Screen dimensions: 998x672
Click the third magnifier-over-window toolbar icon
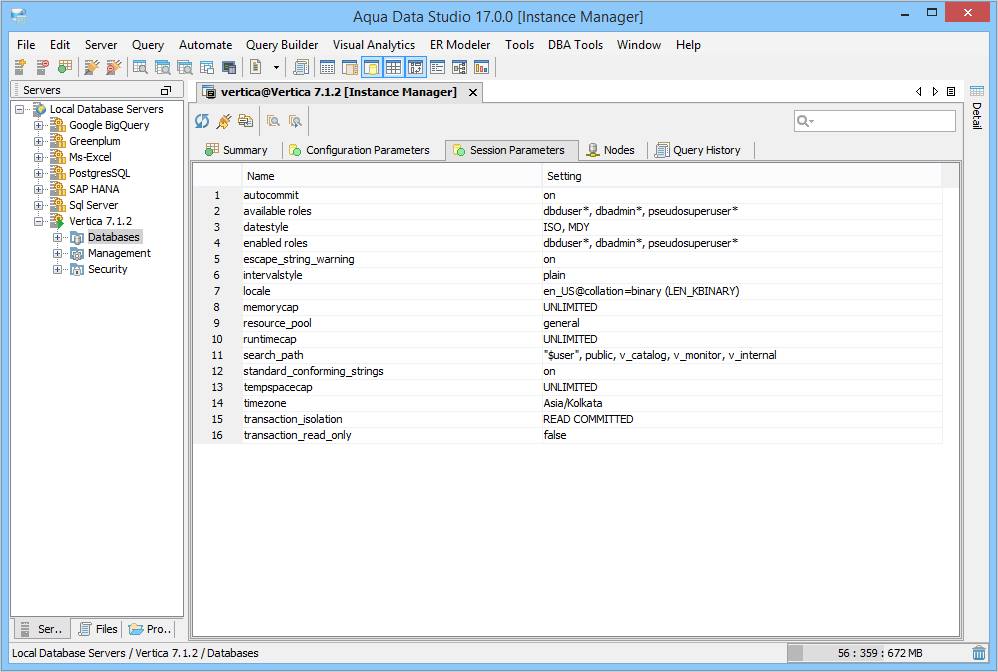[x=185, y=67]
